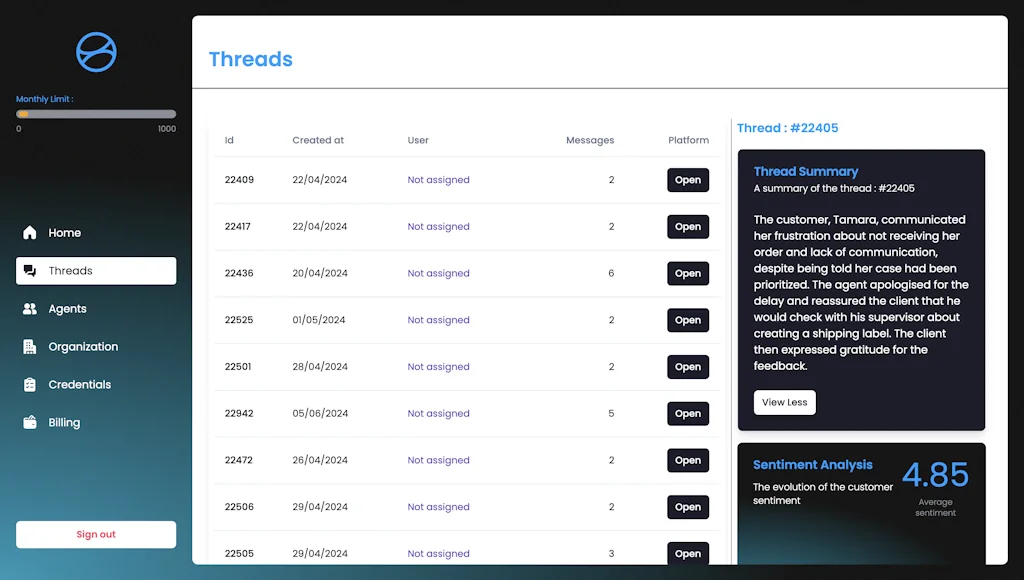Click the Sign out button
The image size is (1024, 580).
pos(95,534)
